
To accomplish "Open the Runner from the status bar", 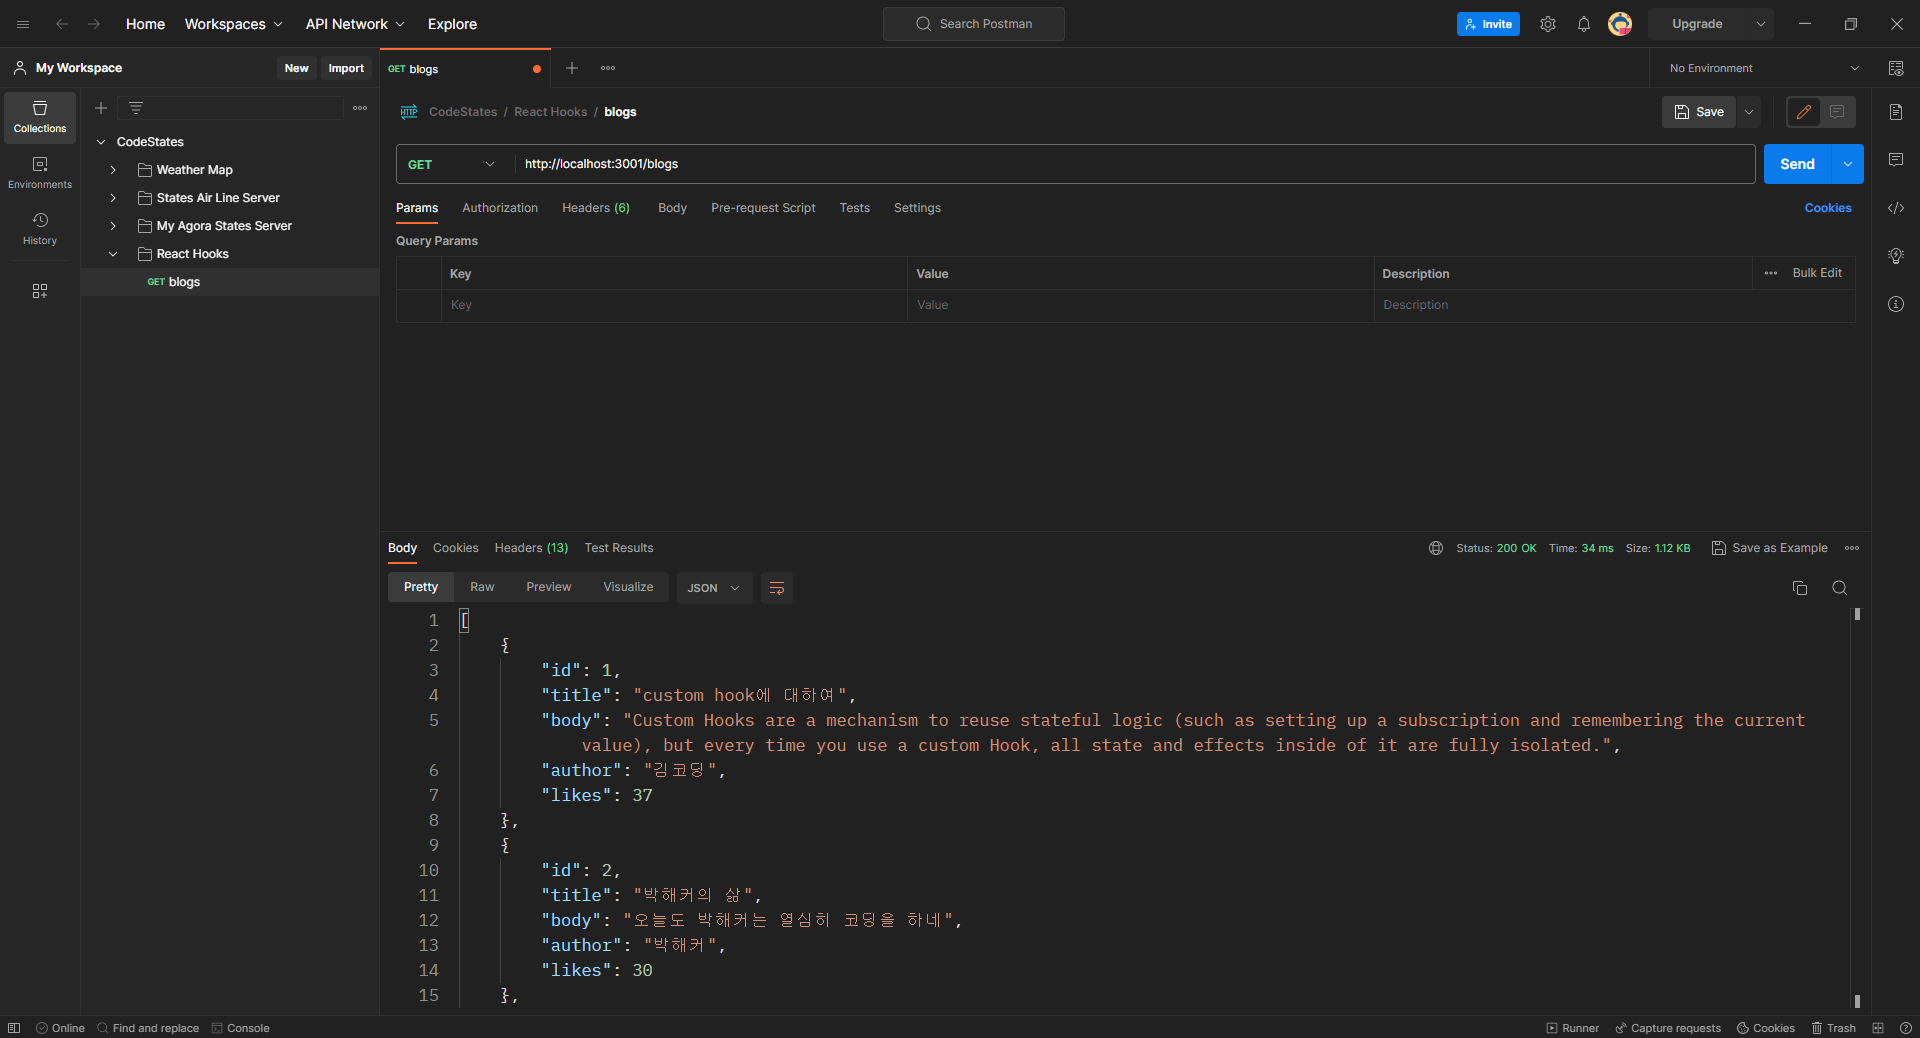I will point(1572,1028).
